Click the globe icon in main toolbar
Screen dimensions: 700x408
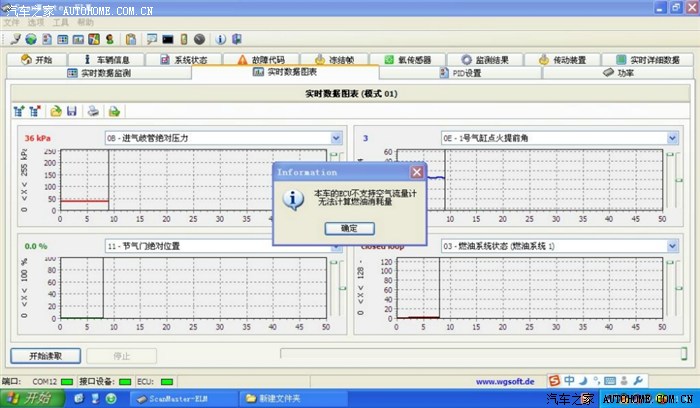pyautogui.click(x=31, y=39)
